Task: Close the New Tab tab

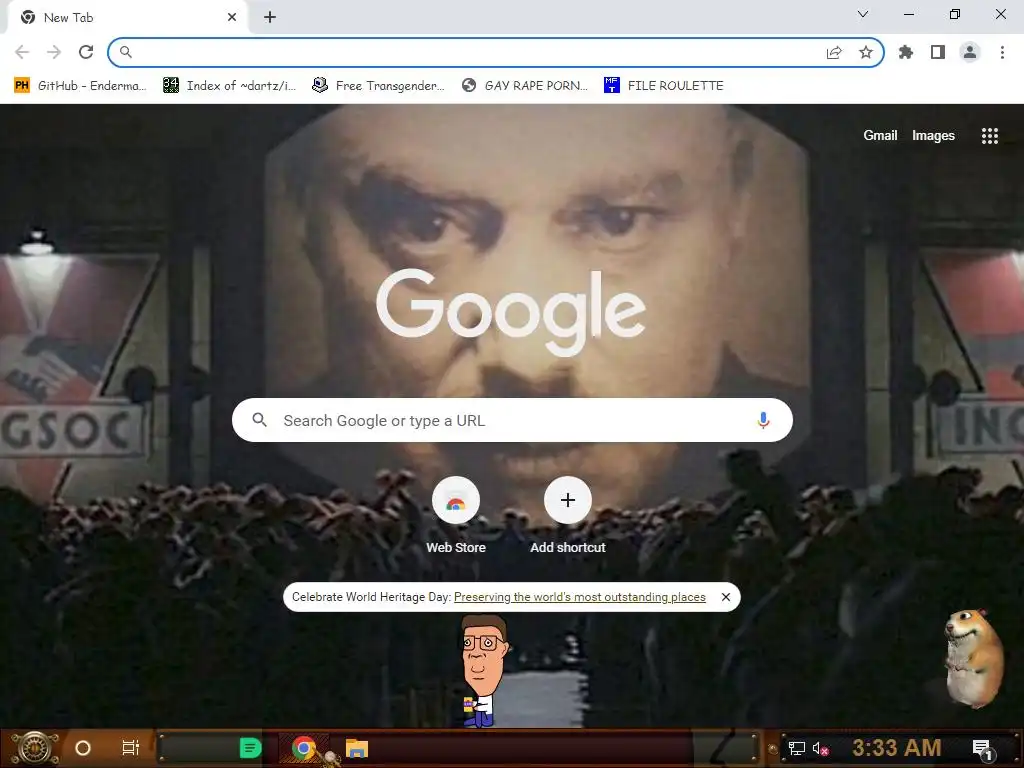Action: tap(232, 18)
